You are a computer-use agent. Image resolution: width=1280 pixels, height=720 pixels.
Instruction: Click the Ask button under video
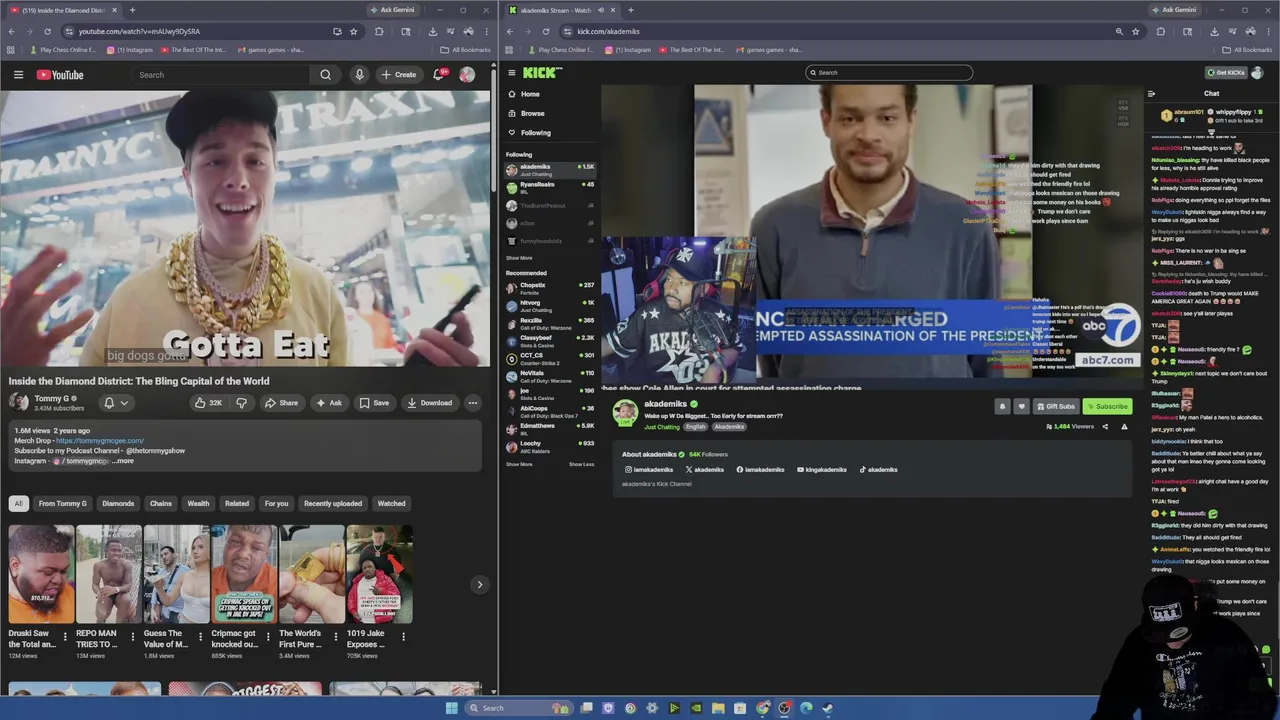pyautogui.click(x=329, y=403)
